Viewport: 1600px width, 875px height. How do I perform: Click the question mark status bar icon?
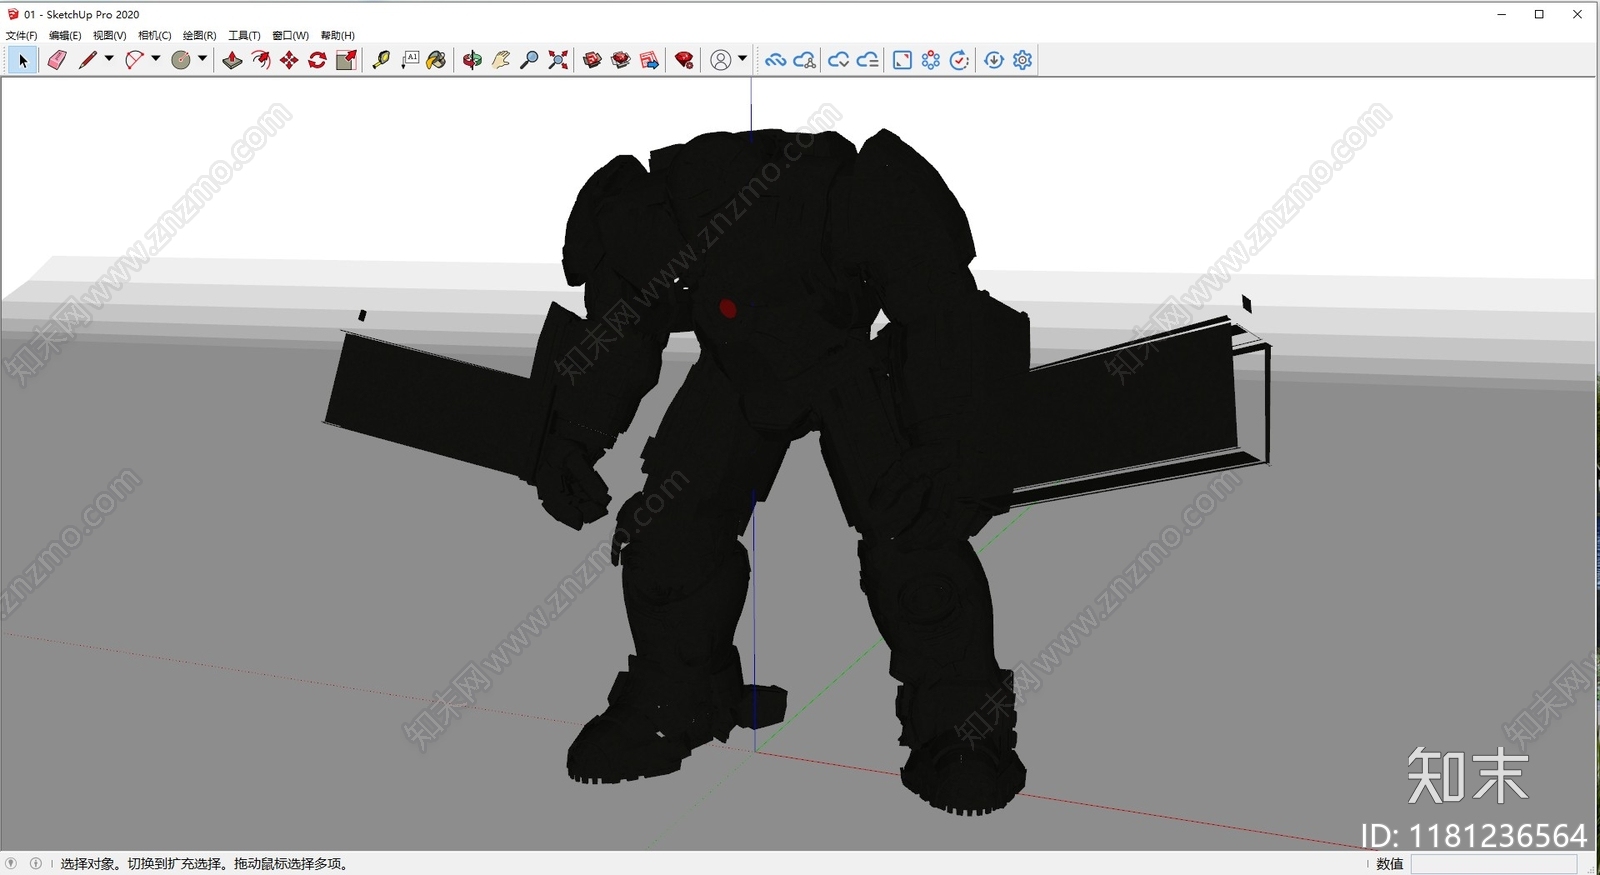(11, 863)
